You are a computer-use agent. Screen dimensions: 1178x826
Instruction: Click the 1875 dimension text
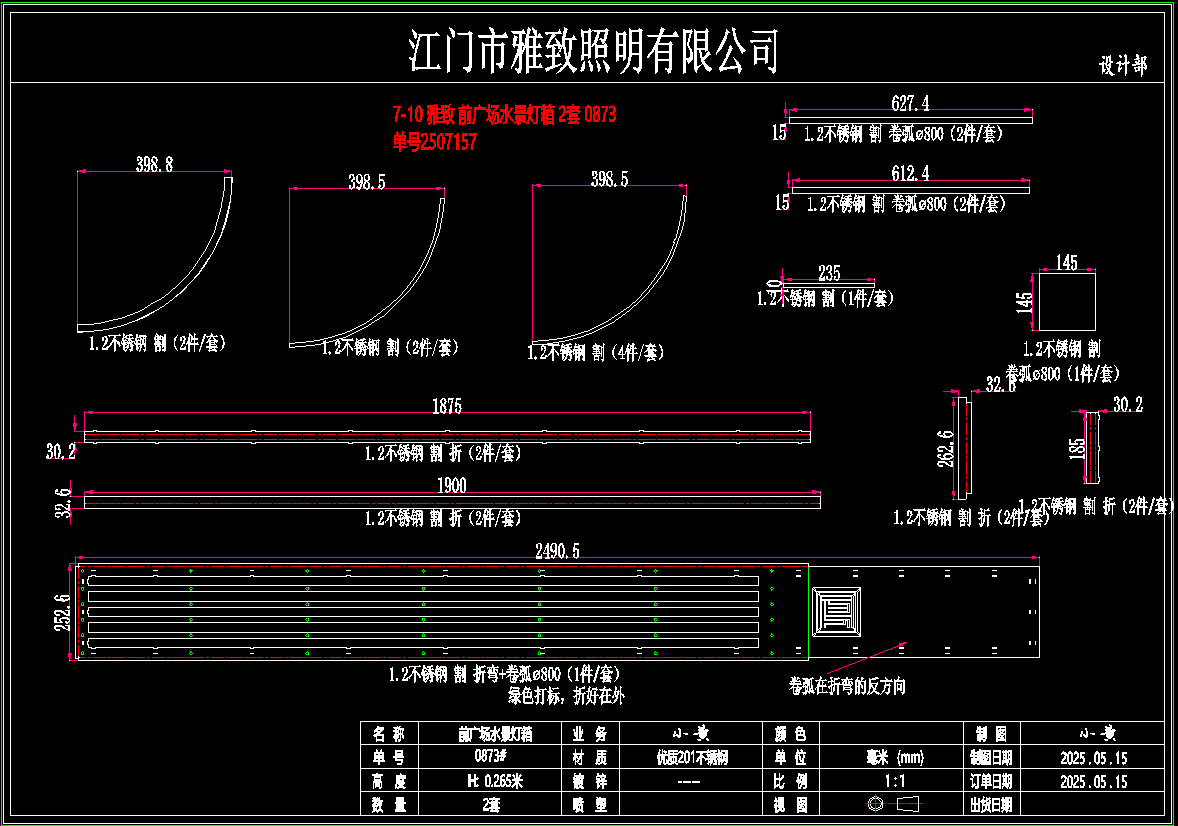[x=447, y=406]
